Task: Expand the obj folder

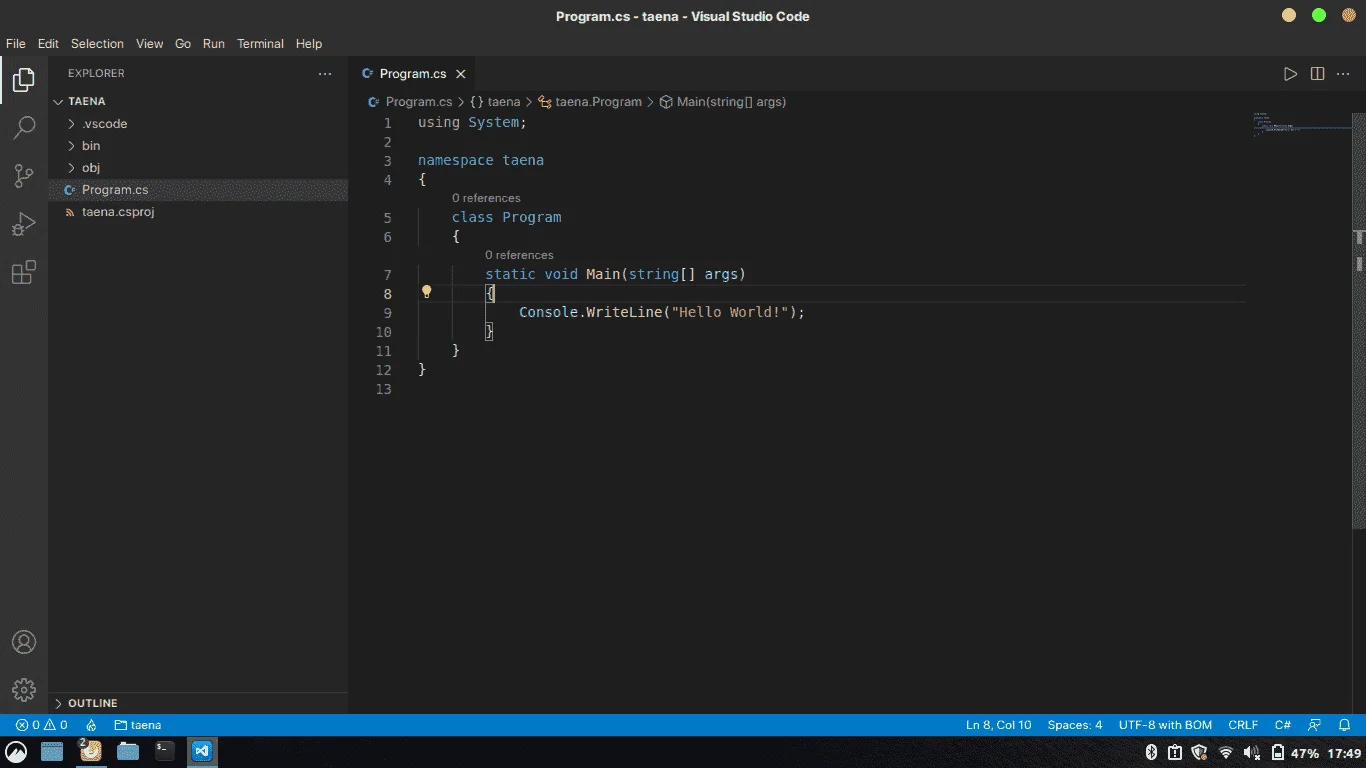Action: [198, 168]
